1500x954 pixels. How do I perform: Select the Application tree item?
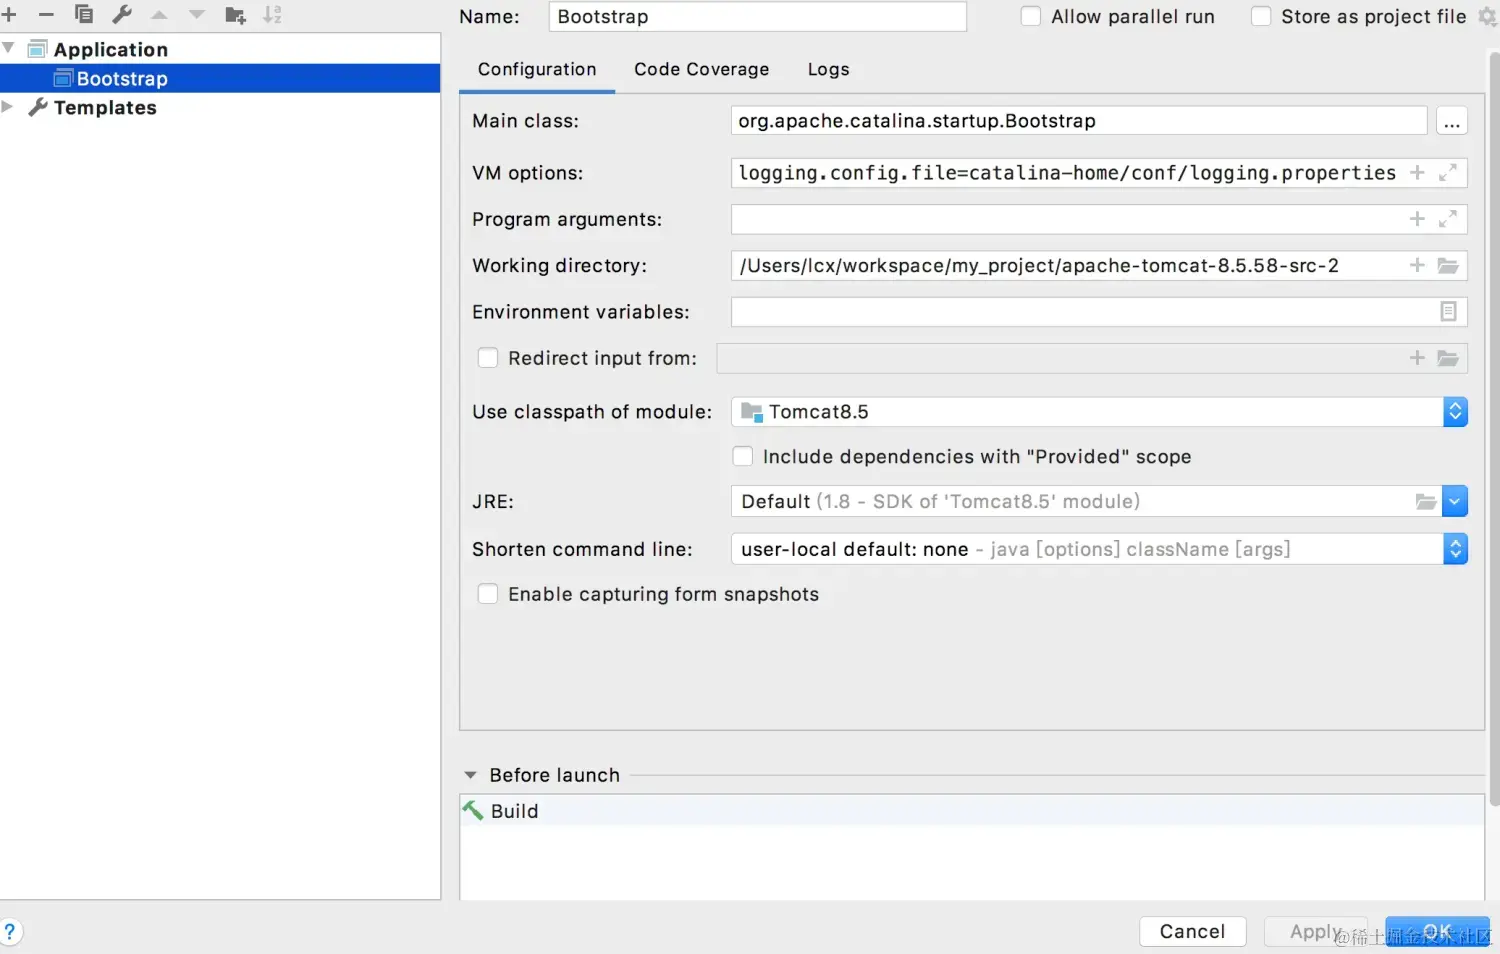(111, 49)
